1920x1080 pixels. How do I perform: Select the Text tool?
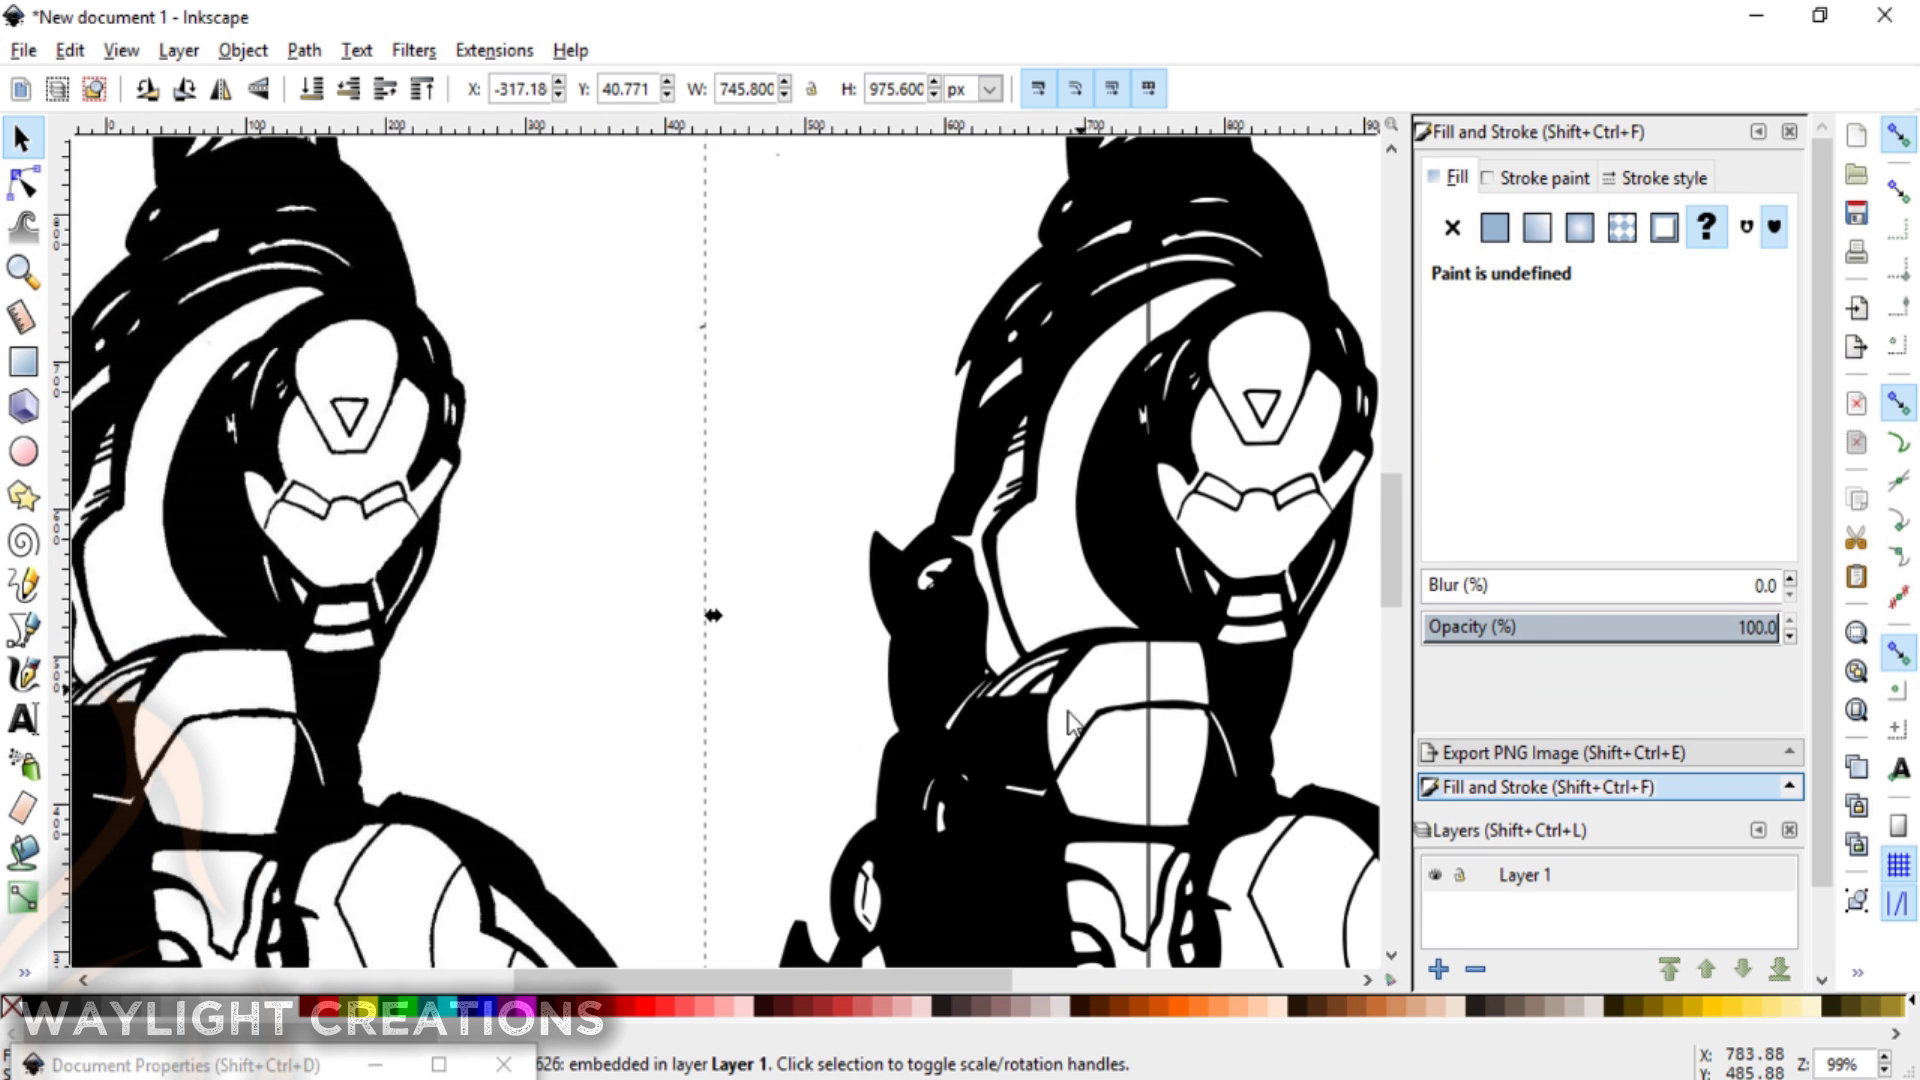[22, 719]
